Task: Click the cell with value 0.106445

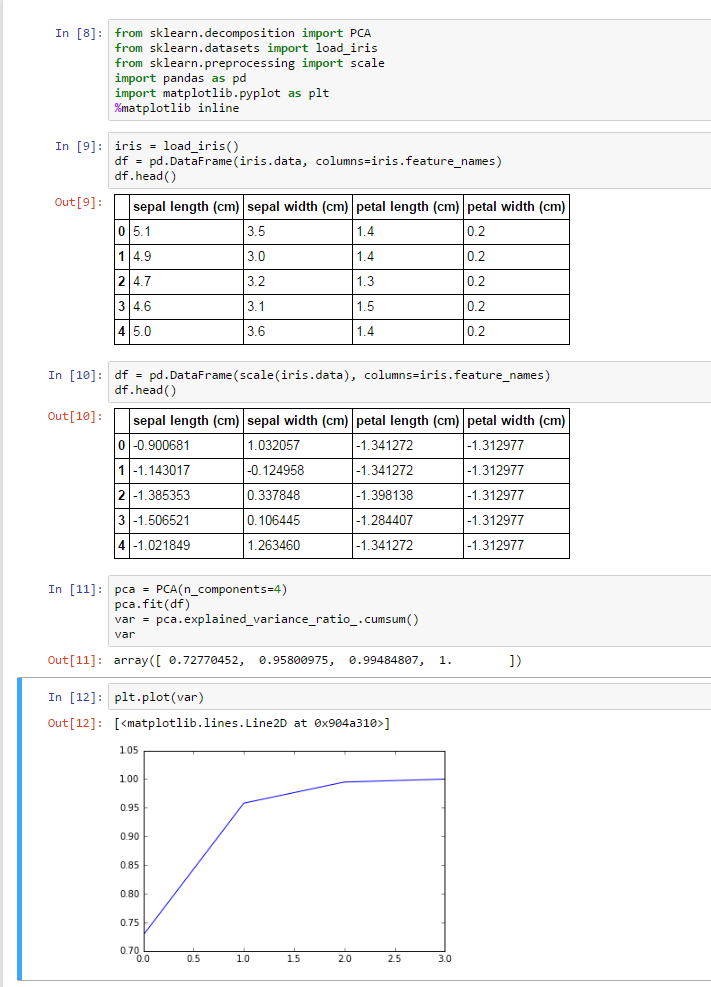Action: point(298,521)
